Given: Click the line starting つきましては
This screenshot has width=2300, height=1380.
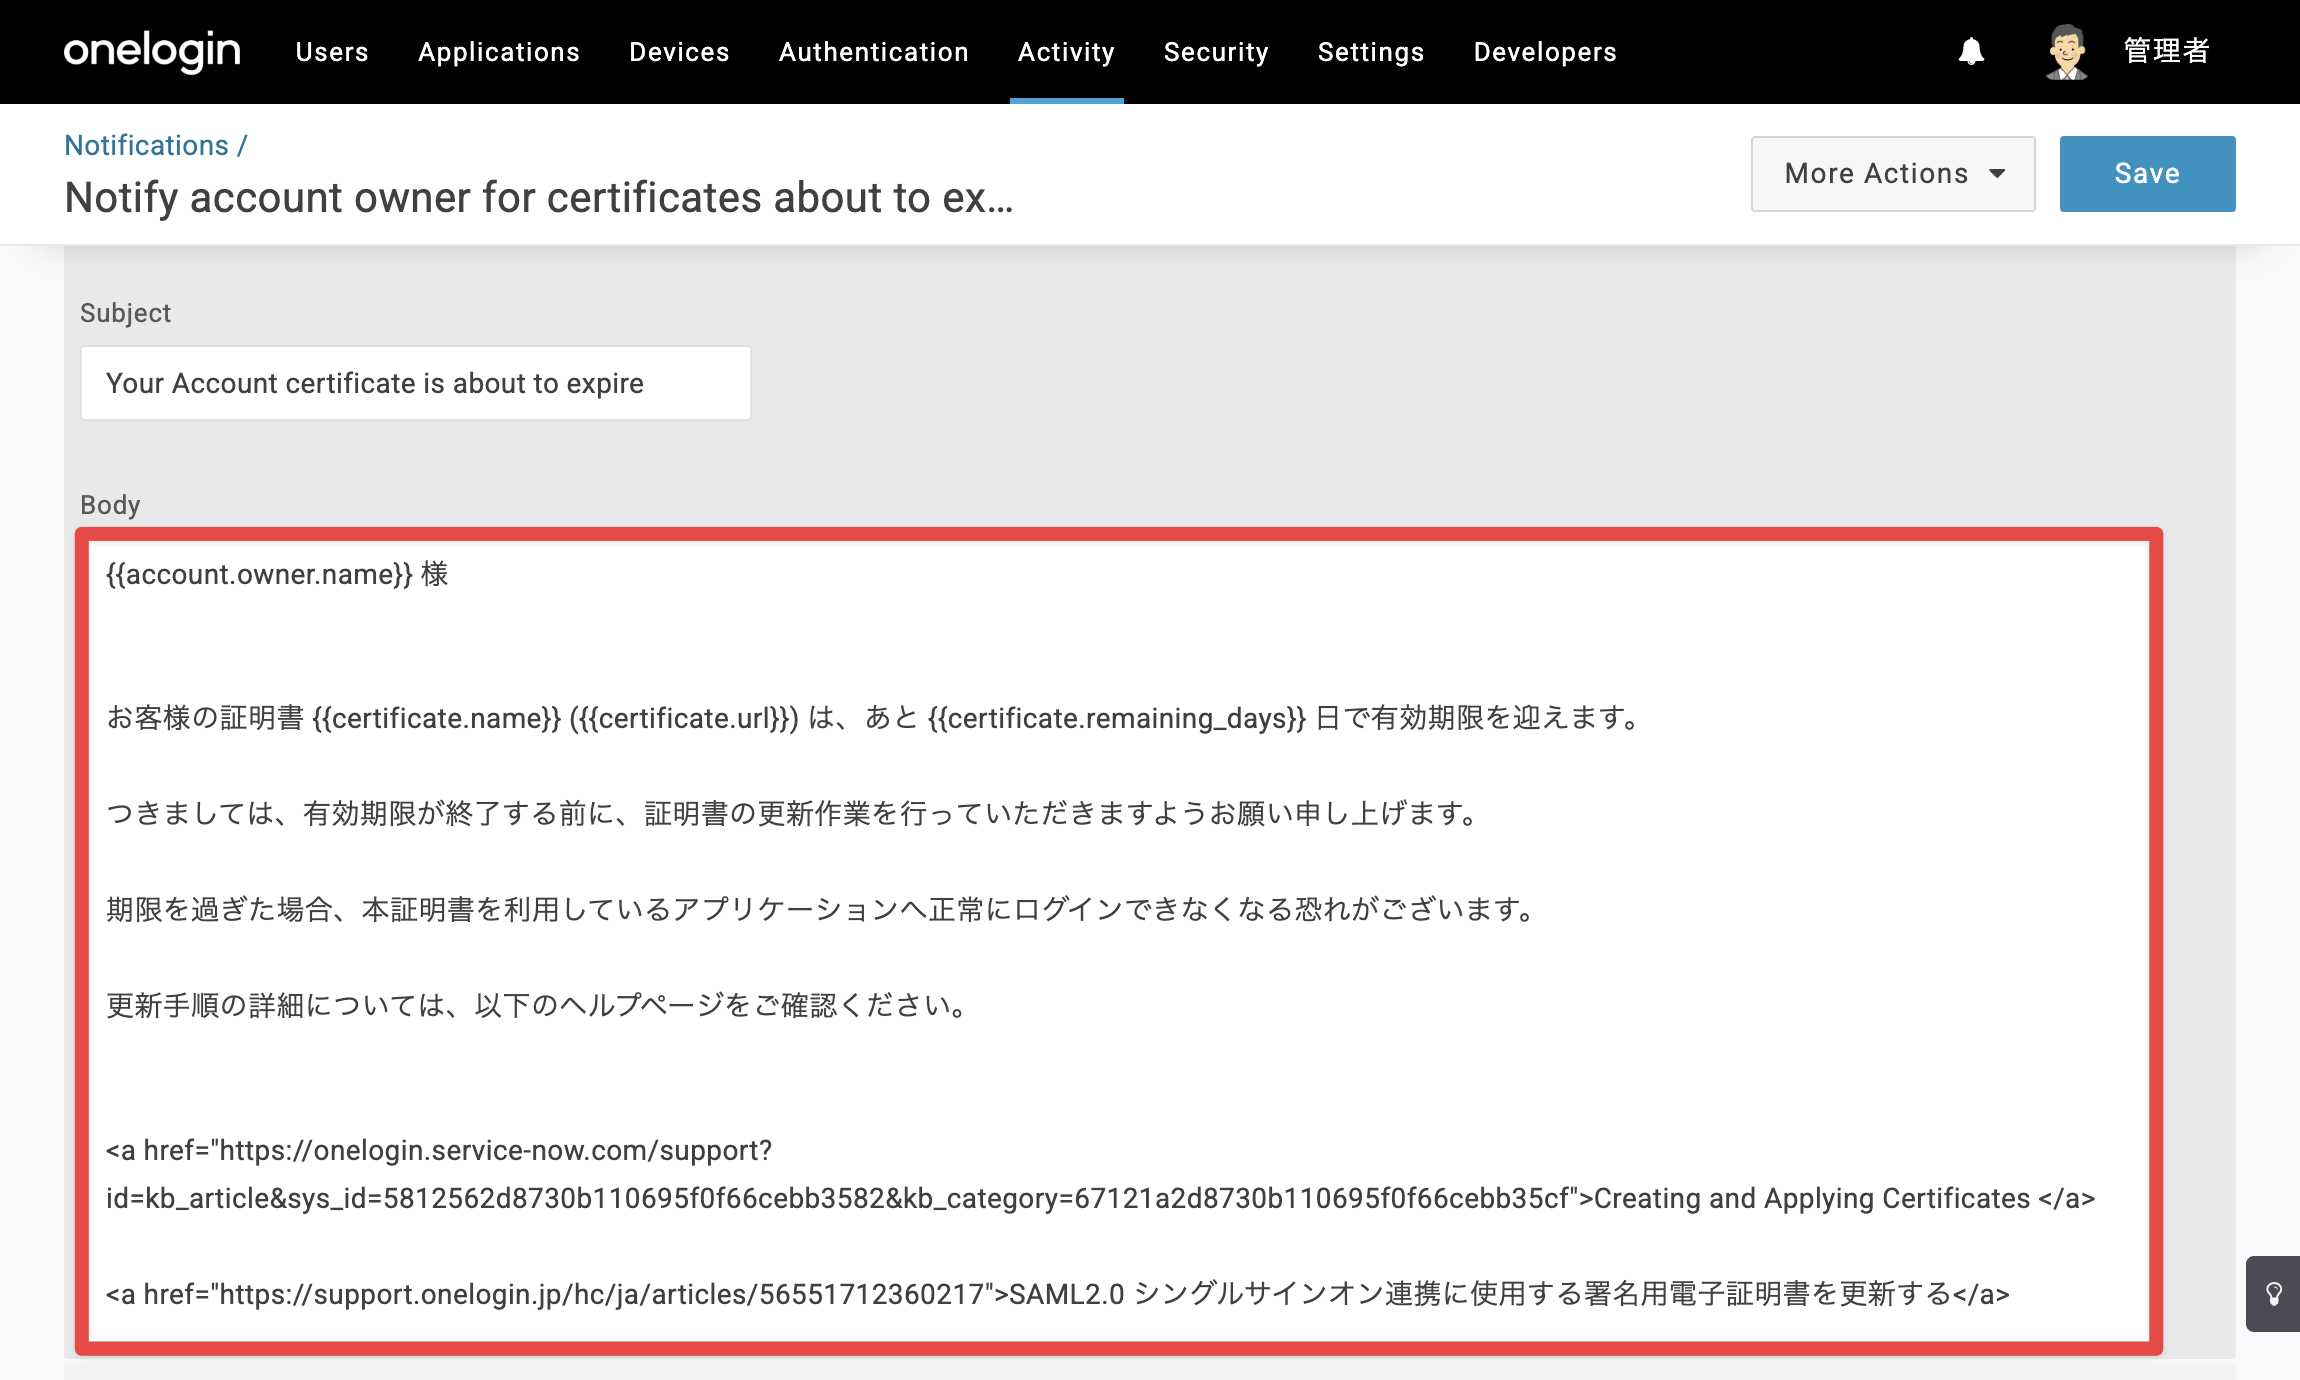Looking at the screenshot, I should [x=794, y=813].
